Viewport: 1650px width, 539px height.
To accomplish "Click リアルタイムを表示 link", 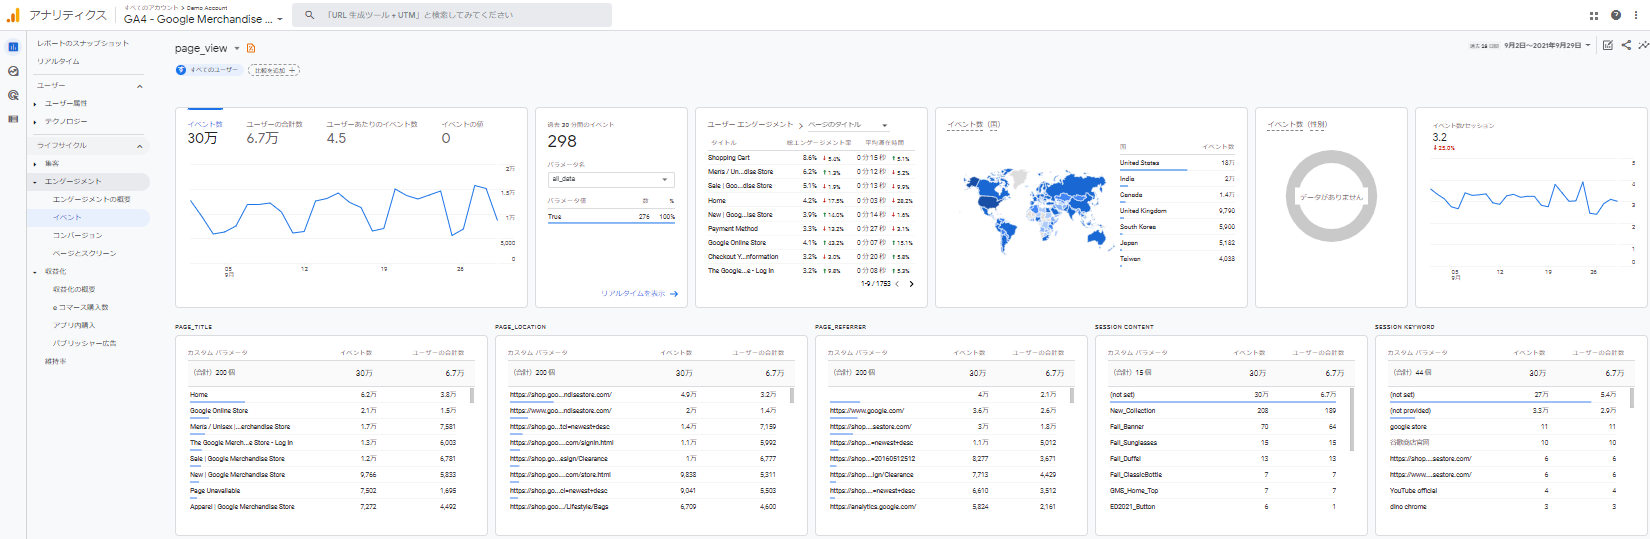I will 633,294.
